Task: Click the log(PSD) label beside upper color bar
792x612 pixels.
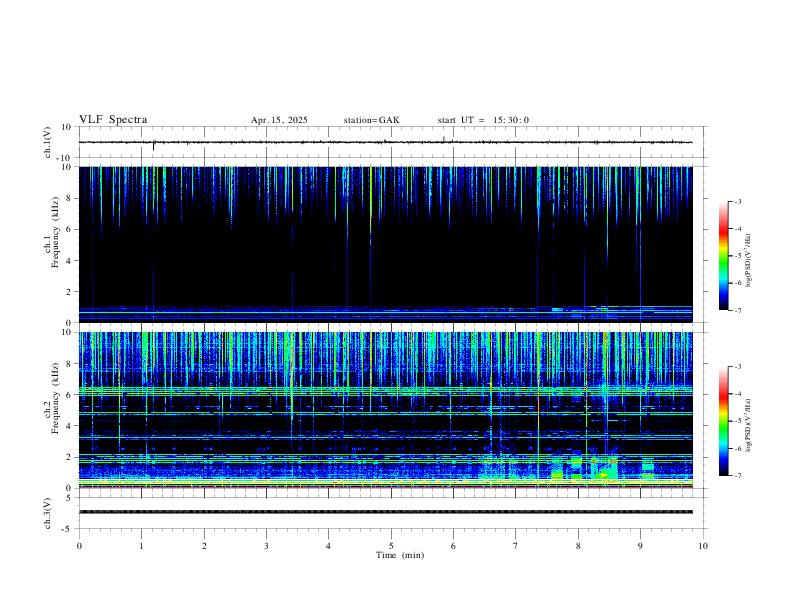Action: pyautogui.click(x=748, y=260)
